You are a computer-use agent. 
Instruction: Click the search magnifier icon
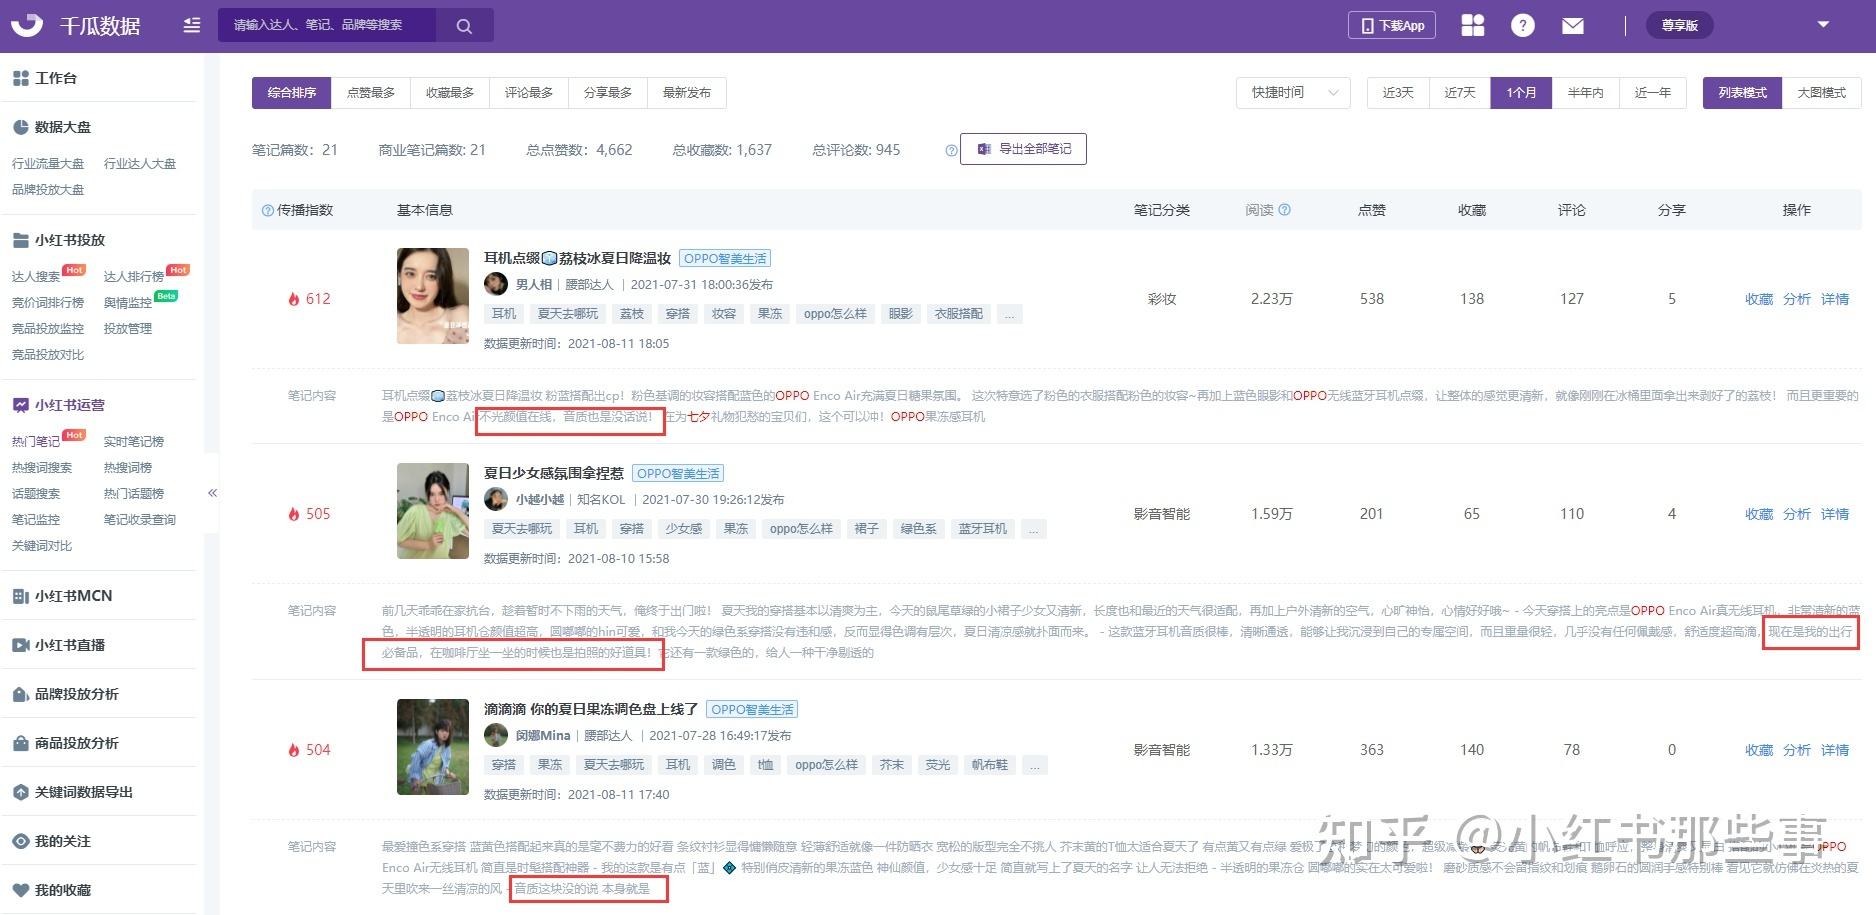click(464, 26)
